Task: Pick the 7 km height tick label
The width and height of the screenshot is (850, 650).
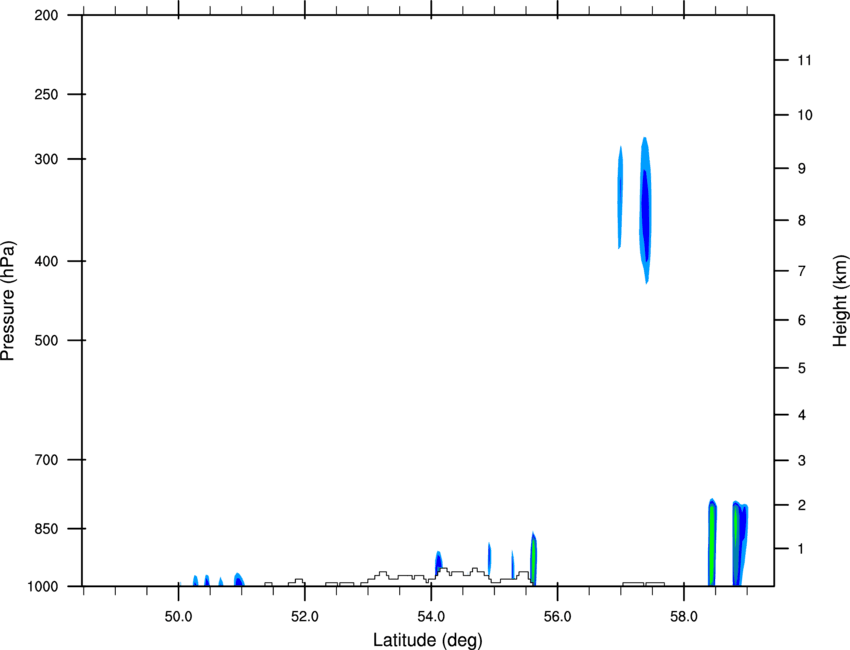Action: (x=802, y=271)
